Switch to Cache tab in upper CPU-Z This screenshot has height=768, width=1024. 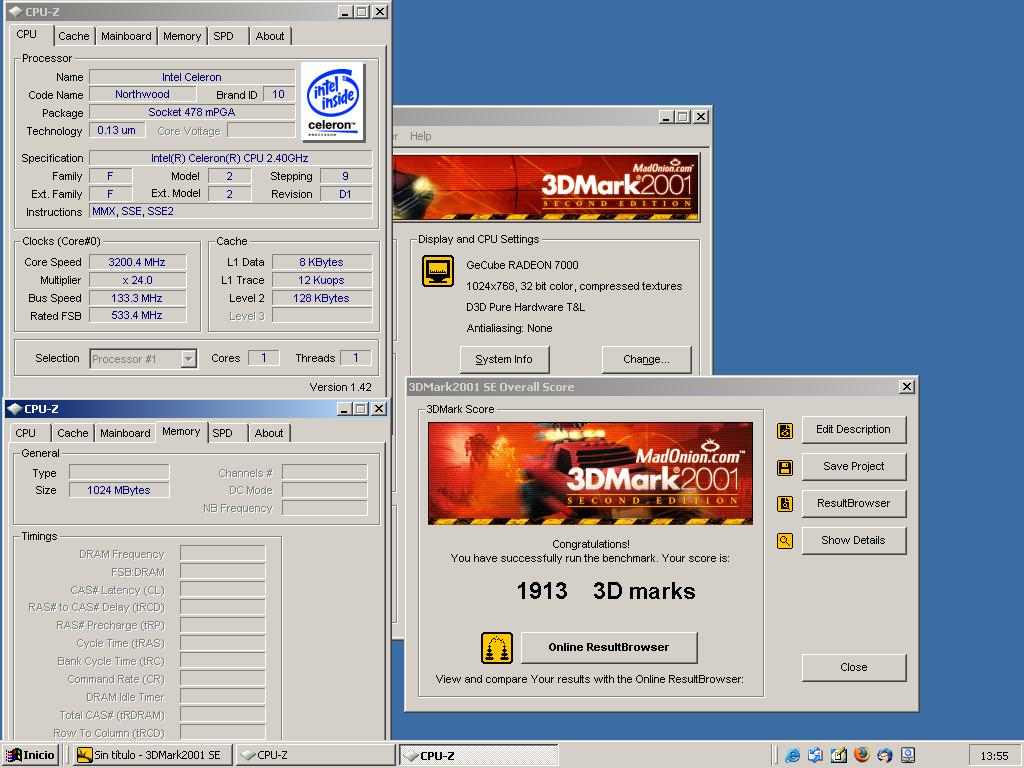[73, 37]
